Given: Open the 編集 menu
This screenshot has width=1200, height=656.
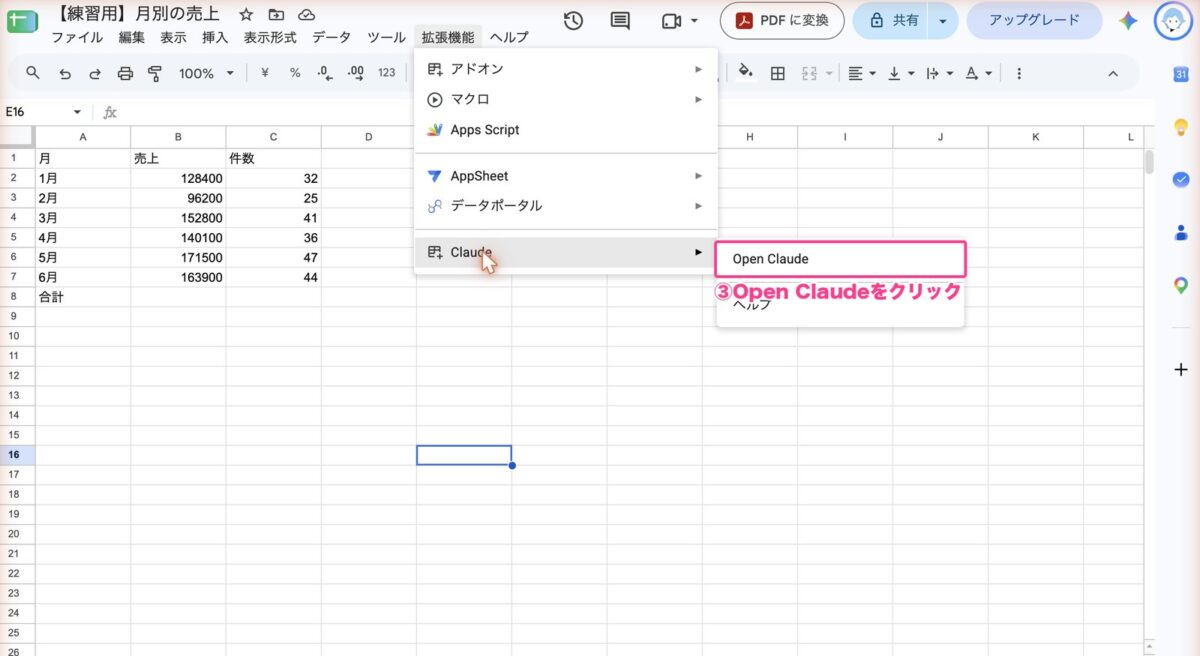Looking at the screenshot, I should click(131, 37).
